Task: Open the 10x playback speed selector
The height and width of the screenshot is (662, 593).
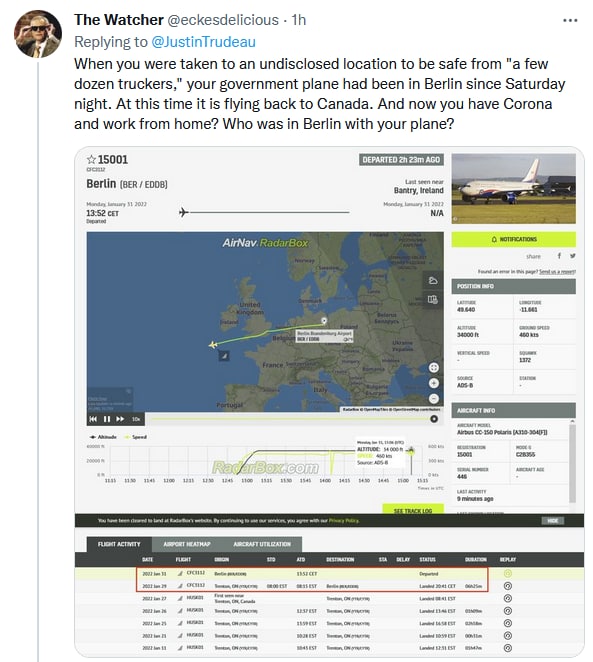Action: [136, 419]
